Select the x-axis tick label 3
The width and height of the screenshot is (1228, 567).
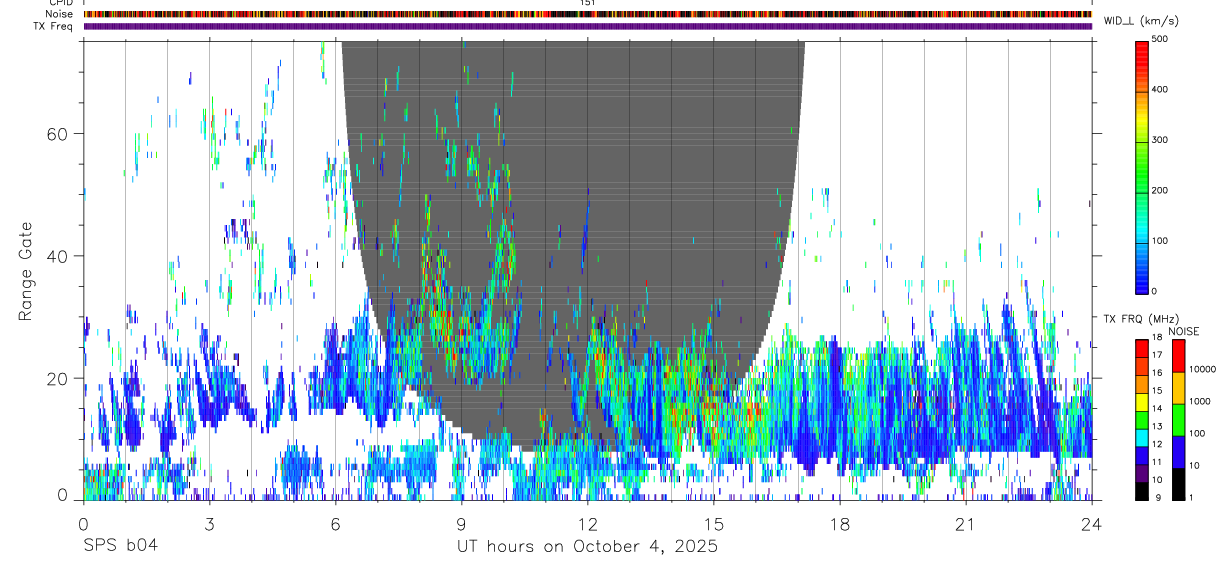[x=209, y=523]
